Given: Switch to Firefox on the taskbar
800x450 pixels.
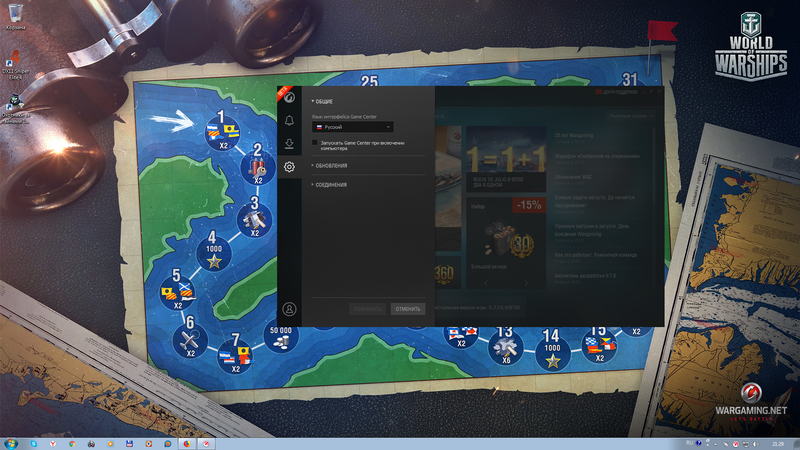Looking at the screenshot, I should 187,444.
